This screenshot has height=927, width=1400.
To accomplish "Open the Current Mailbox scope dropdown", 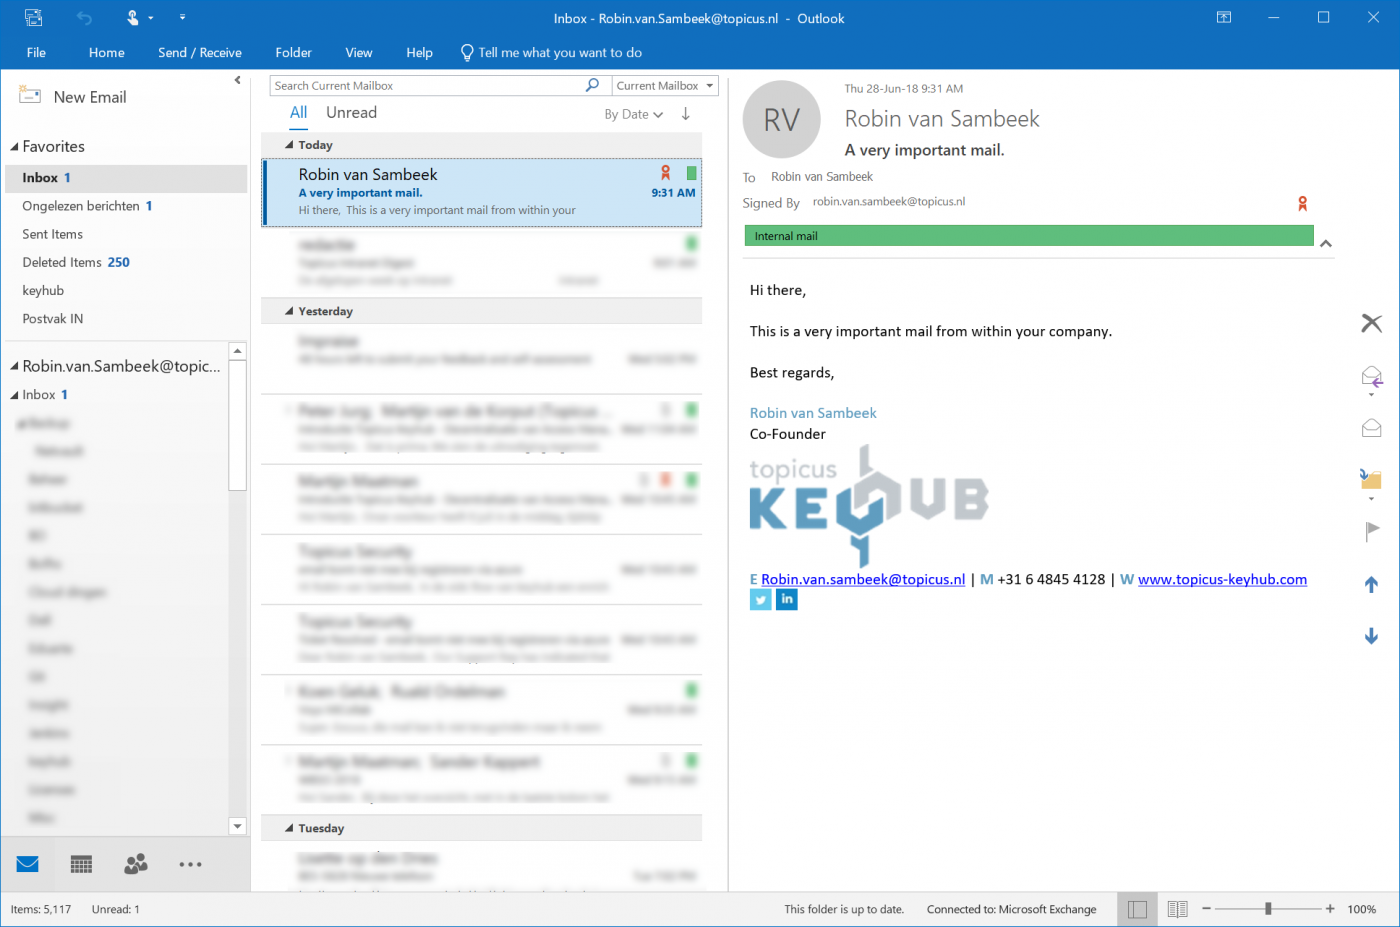I will coord(665,86).
